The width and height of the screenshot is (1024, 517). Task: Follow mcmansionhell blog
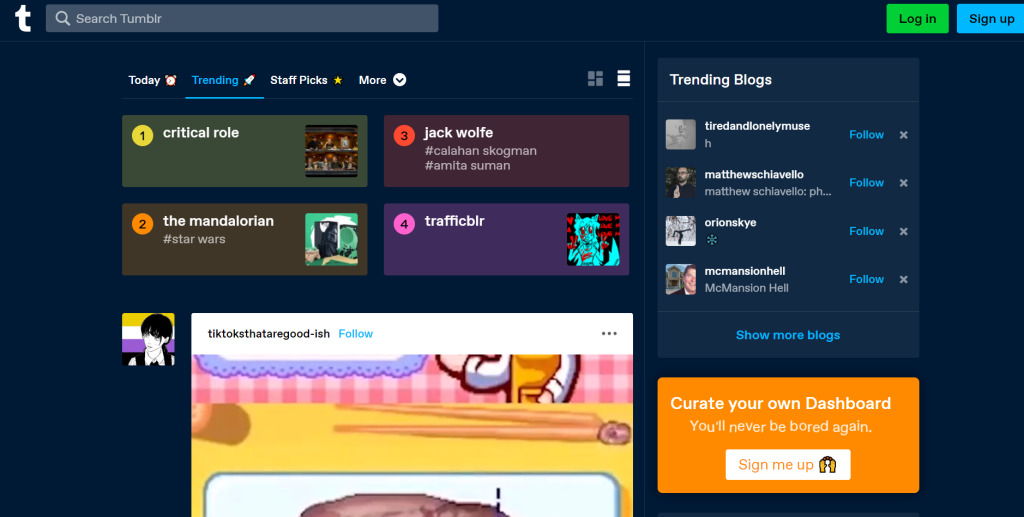point(866,279)
